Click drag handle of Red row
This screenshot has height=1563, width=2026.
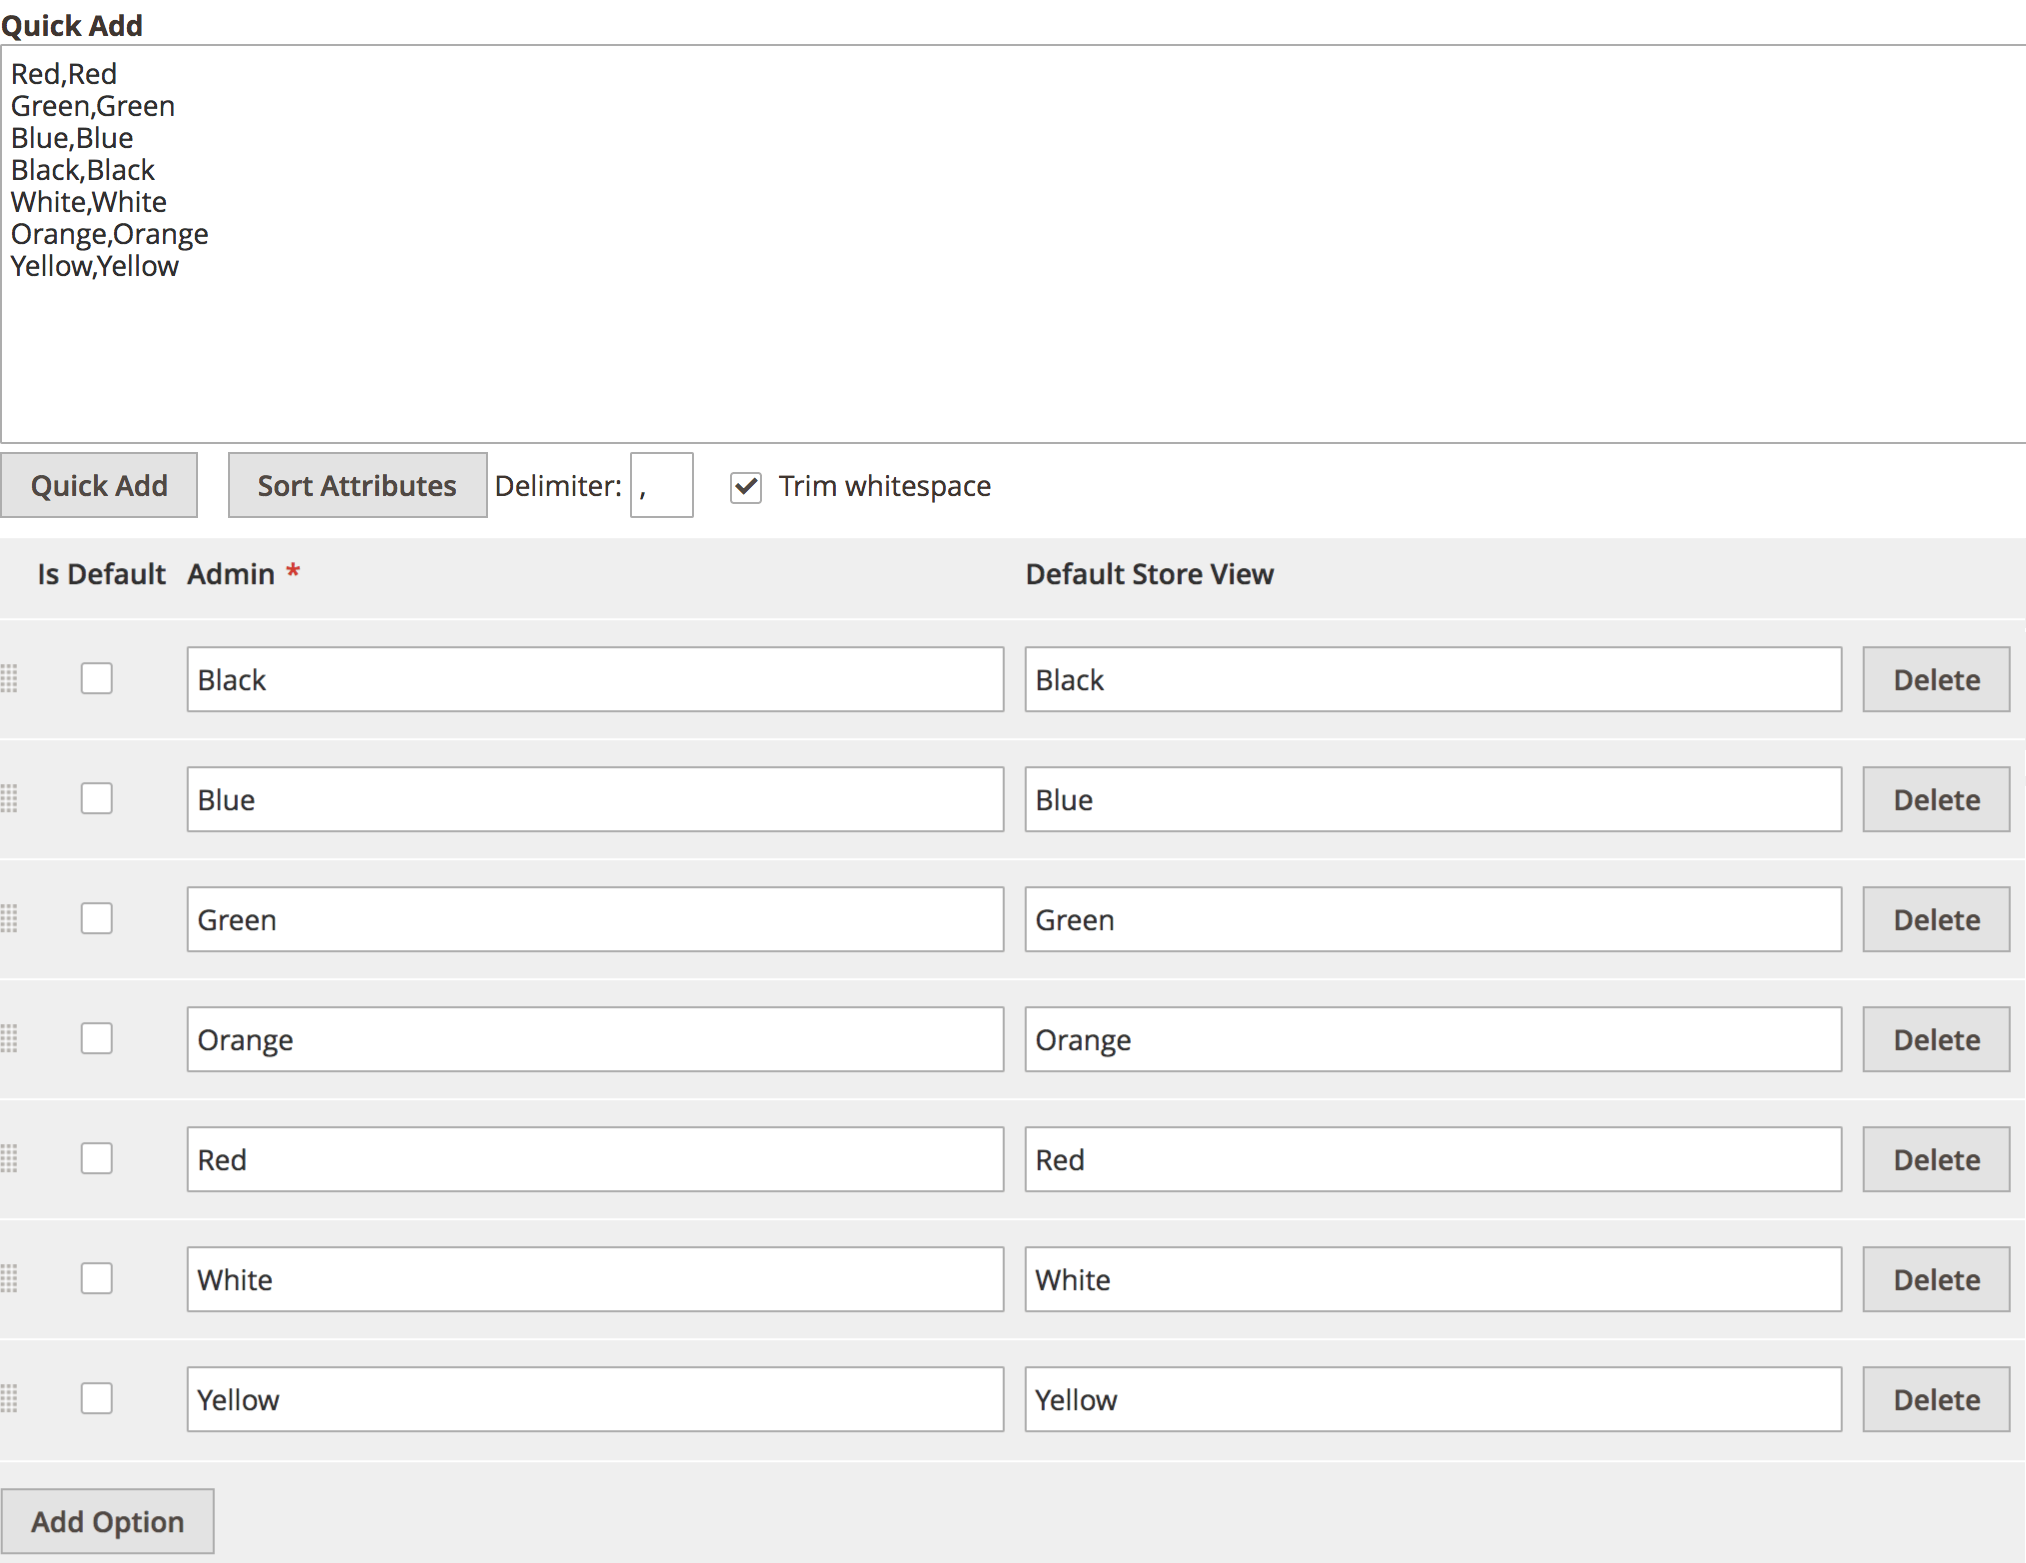[9, 1159]
